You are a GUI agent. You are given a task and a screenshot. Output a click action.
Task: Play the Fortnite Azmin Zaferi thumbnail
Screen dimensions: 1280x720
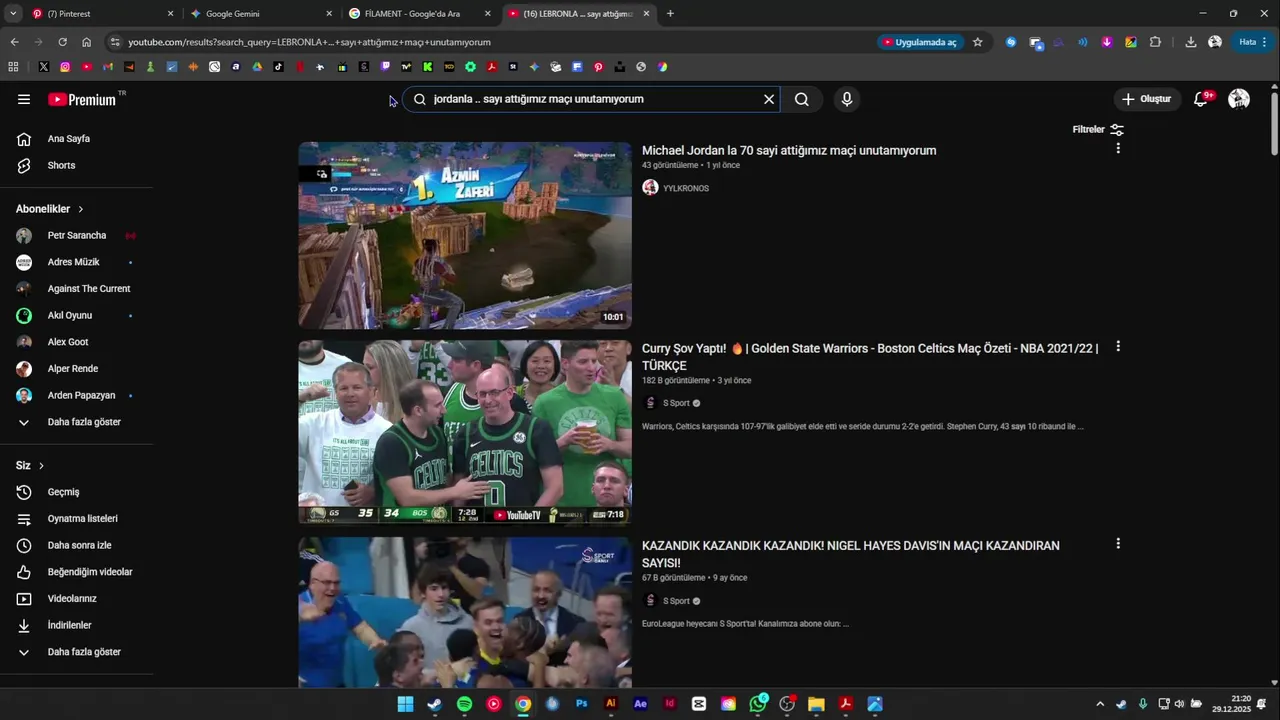[x=465, y=235]
